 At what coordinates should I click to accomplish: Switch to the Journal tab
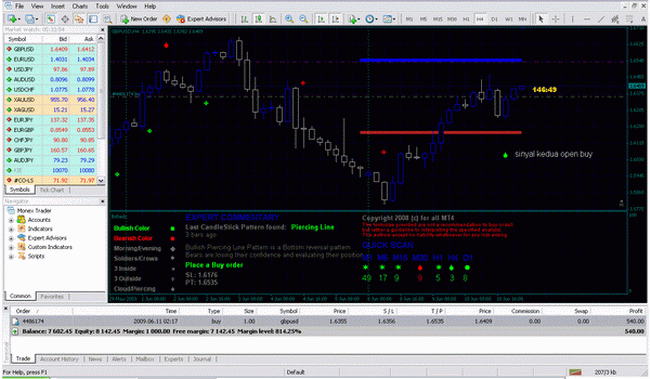click(202, 359)
